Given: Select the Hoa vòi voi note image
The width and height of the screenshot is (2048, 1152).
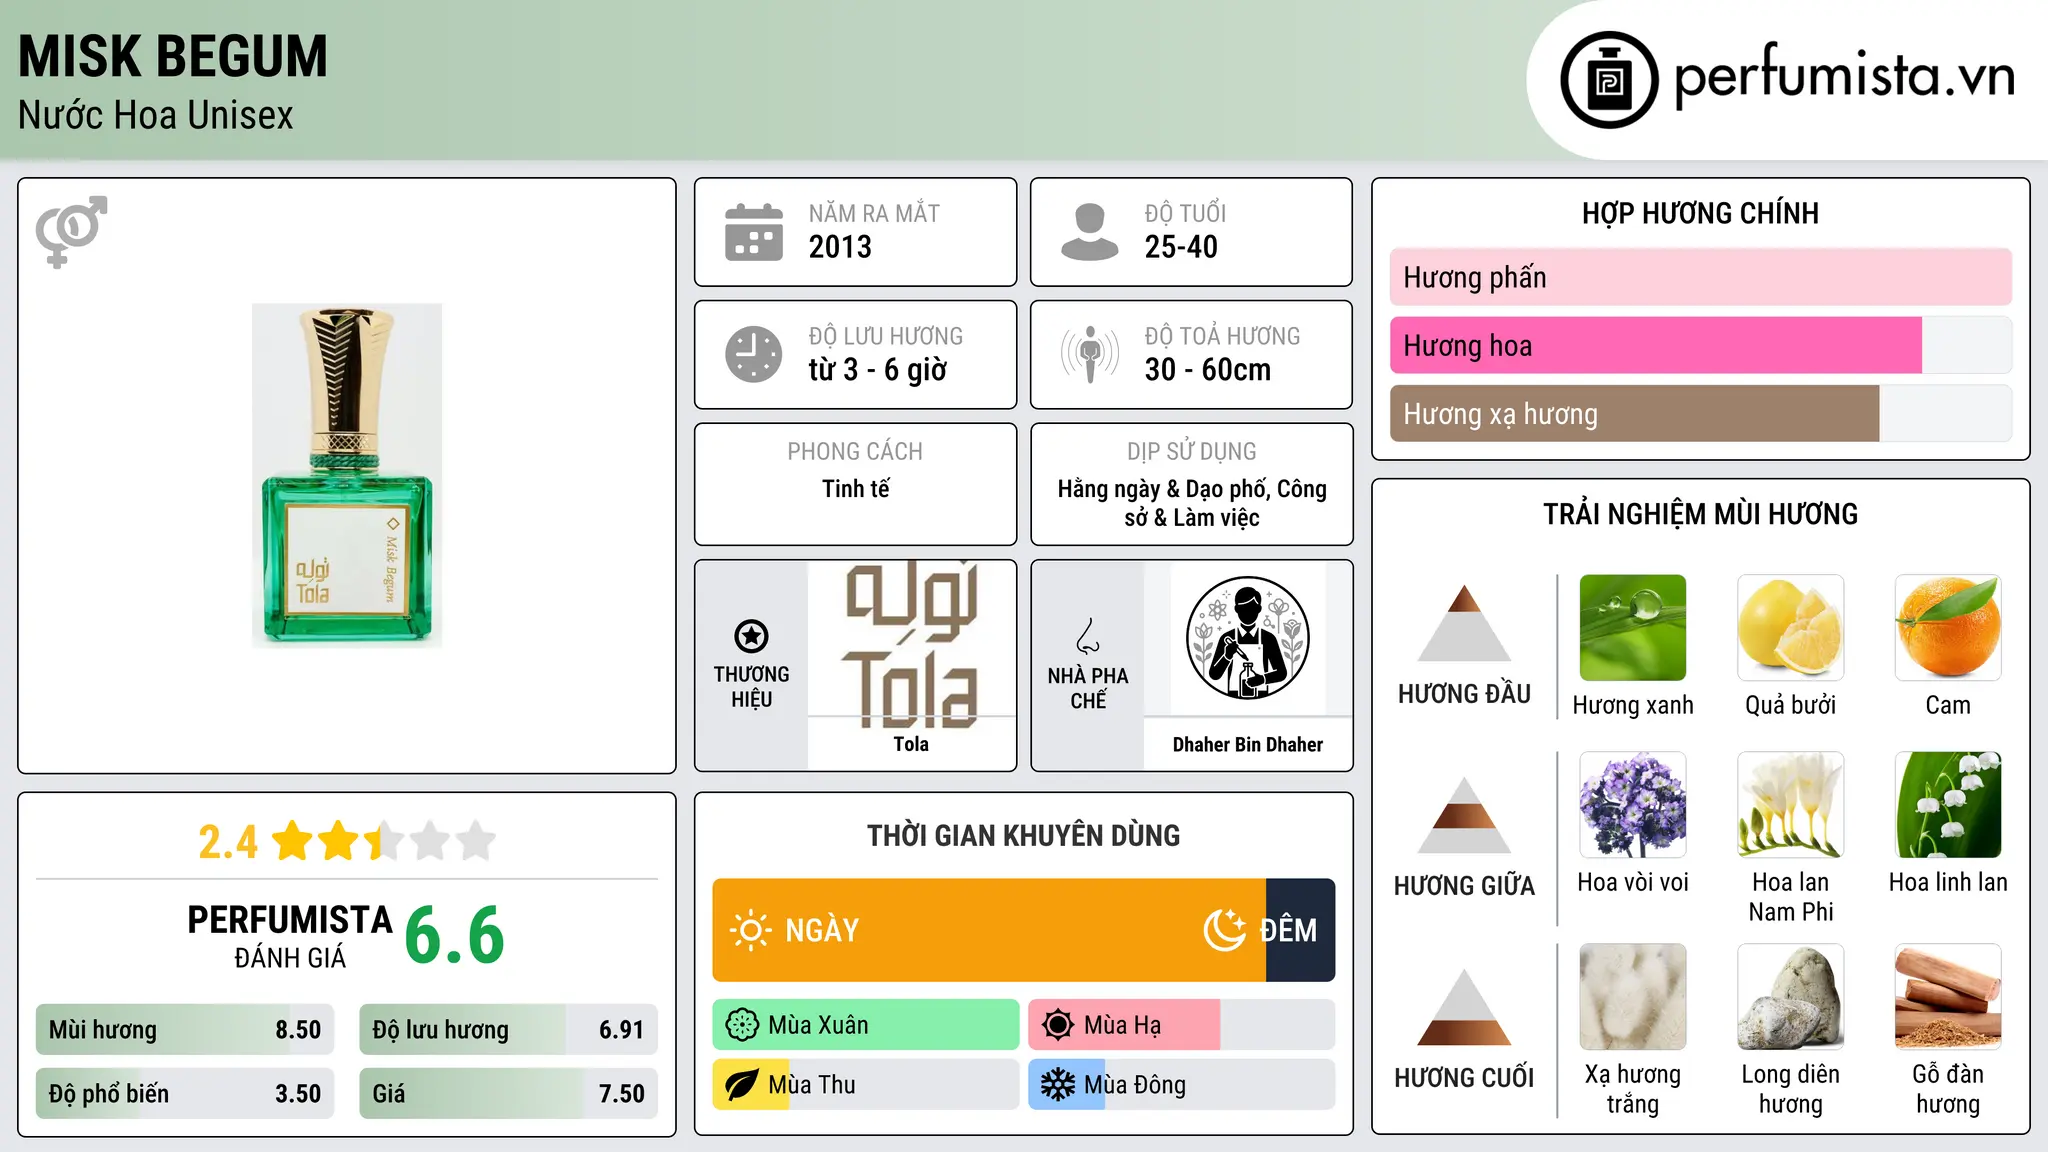Looking at the screenshot, I should click(1633, 805).
